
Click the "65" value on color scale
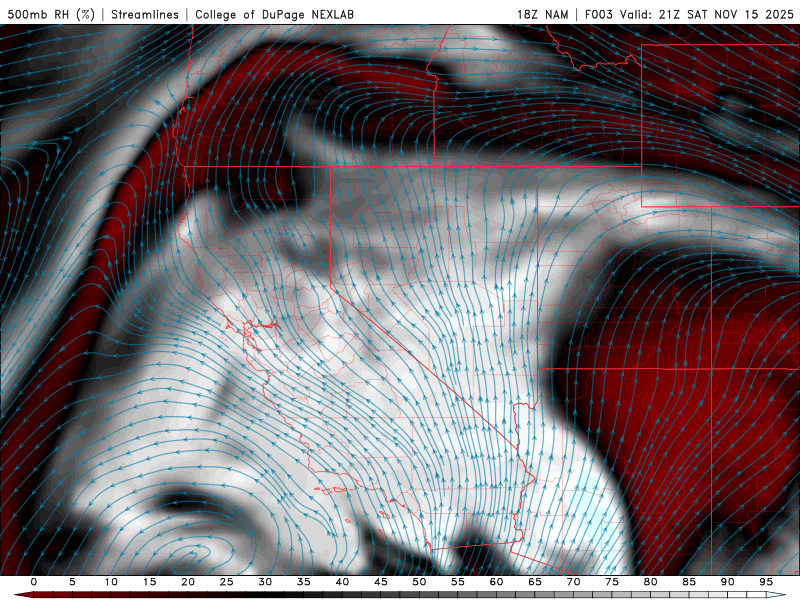coord(535,582)
